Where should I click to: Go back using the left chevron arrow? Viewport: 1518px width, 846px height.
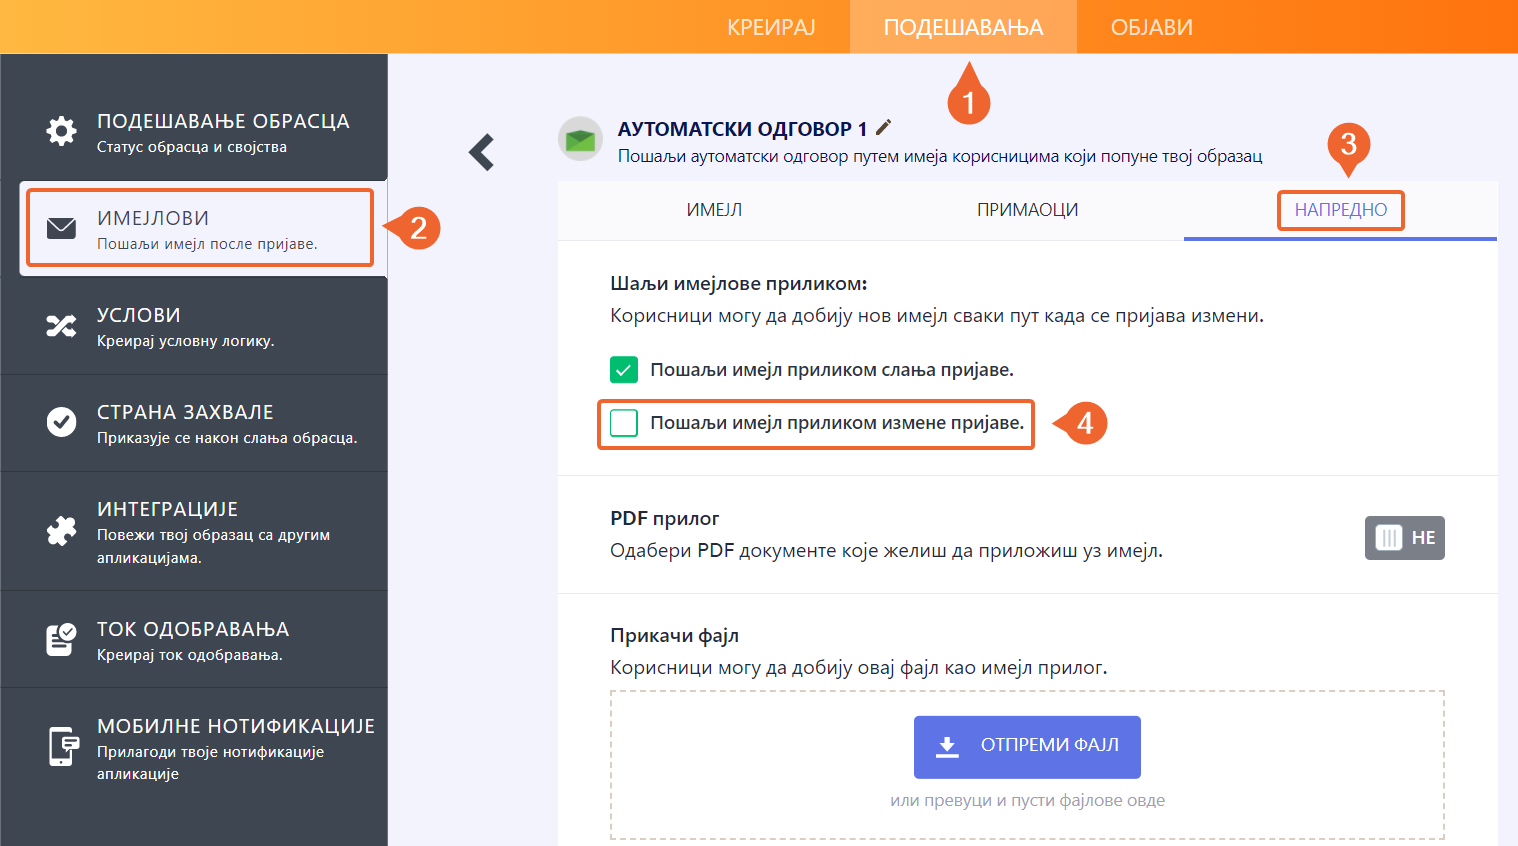click(x=482, y=152)
